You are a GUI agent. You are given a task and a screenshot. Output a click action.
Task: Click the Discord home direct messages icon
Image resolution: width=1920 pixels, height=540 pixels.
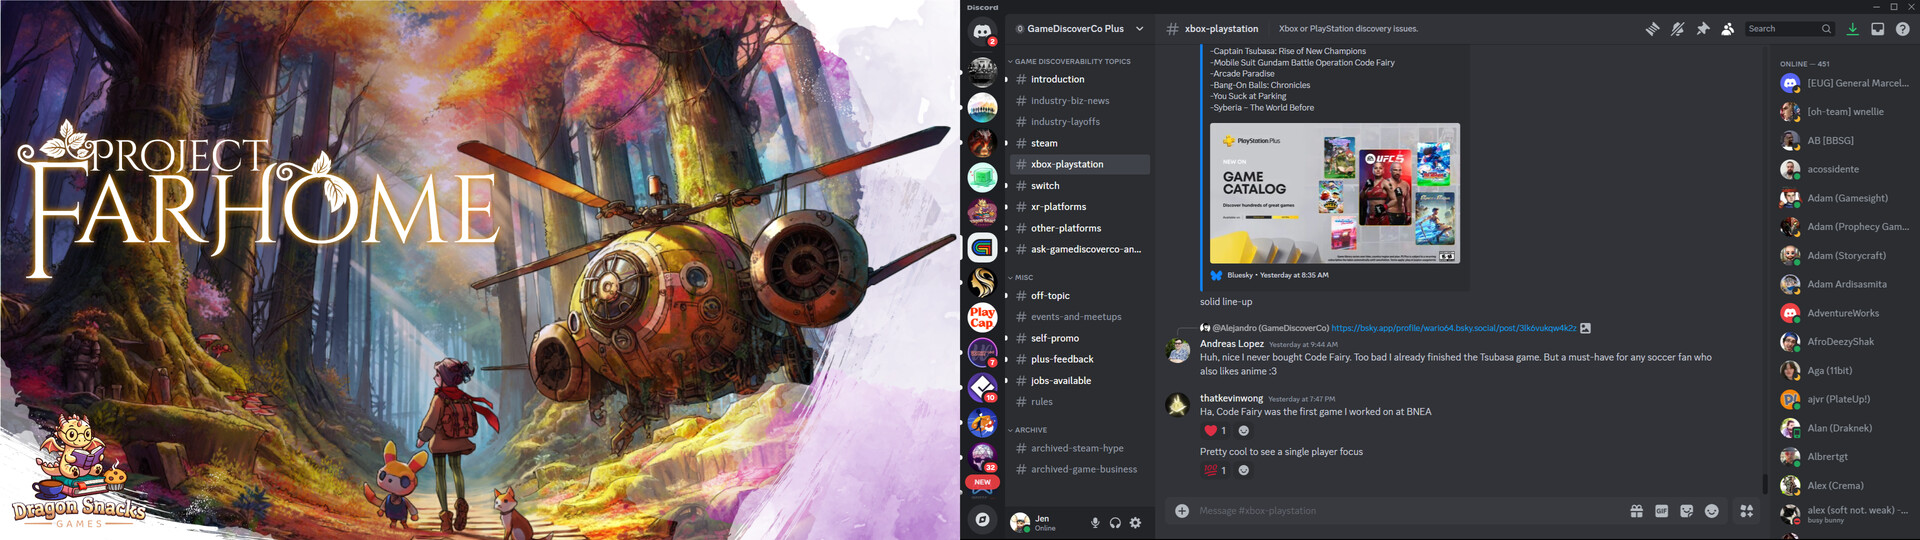(982, 32)
